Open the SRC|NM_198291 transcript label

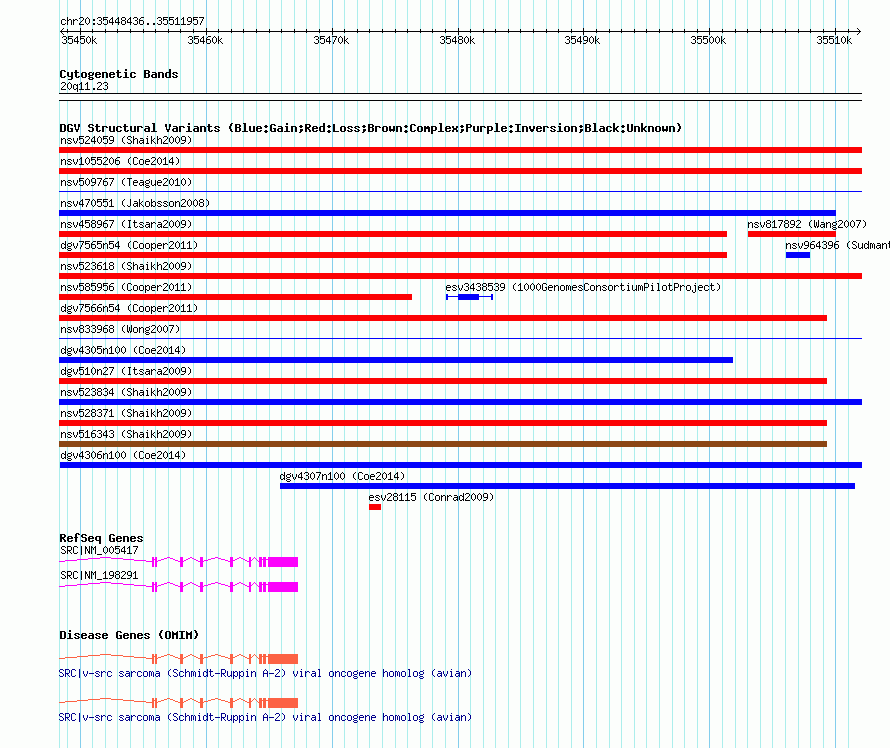point(99,575)
